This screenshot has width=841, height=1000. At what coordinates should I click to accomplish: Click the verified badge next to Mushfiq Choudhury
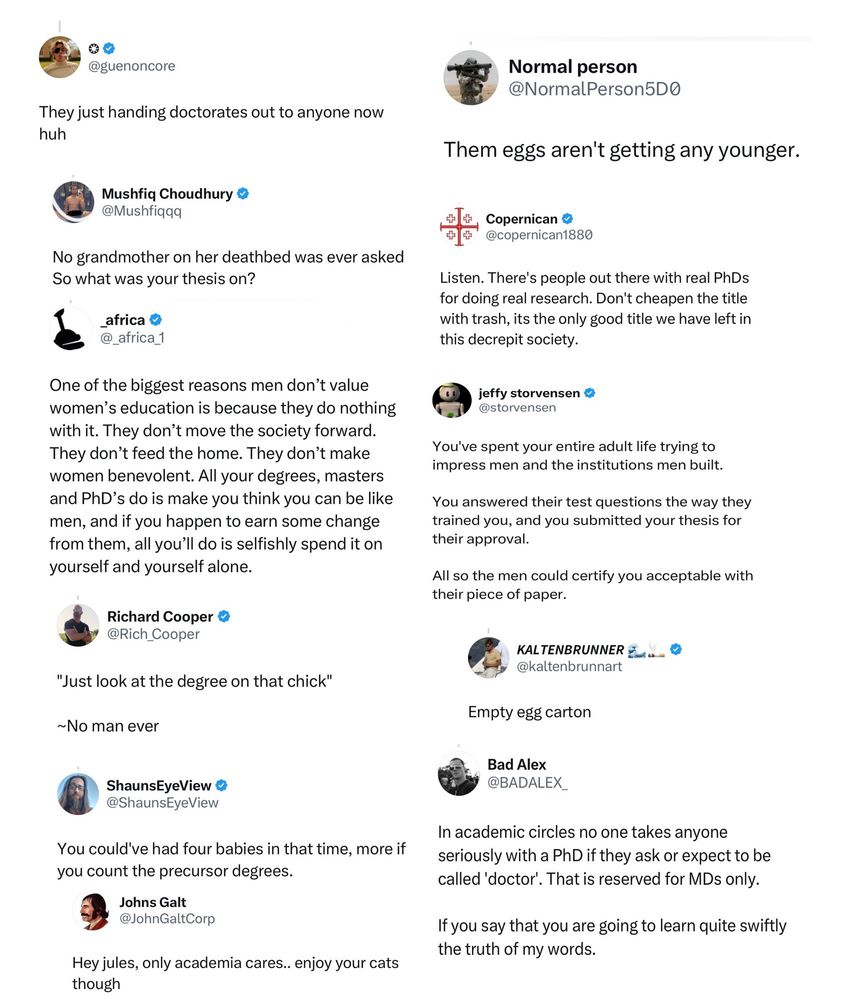[243, 193]
